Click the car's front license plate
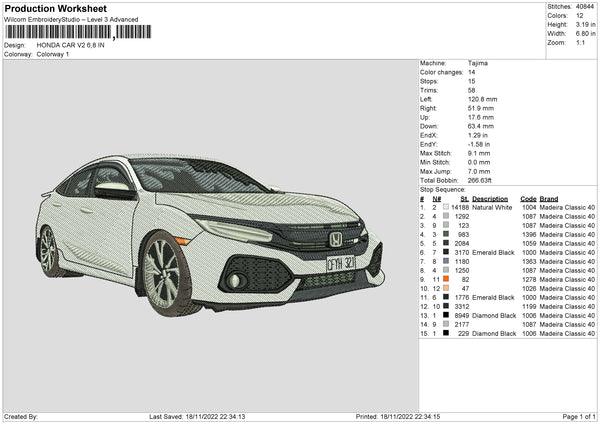Image resolution: width=600 pixels, height=424 pixels. coord(341,264)
